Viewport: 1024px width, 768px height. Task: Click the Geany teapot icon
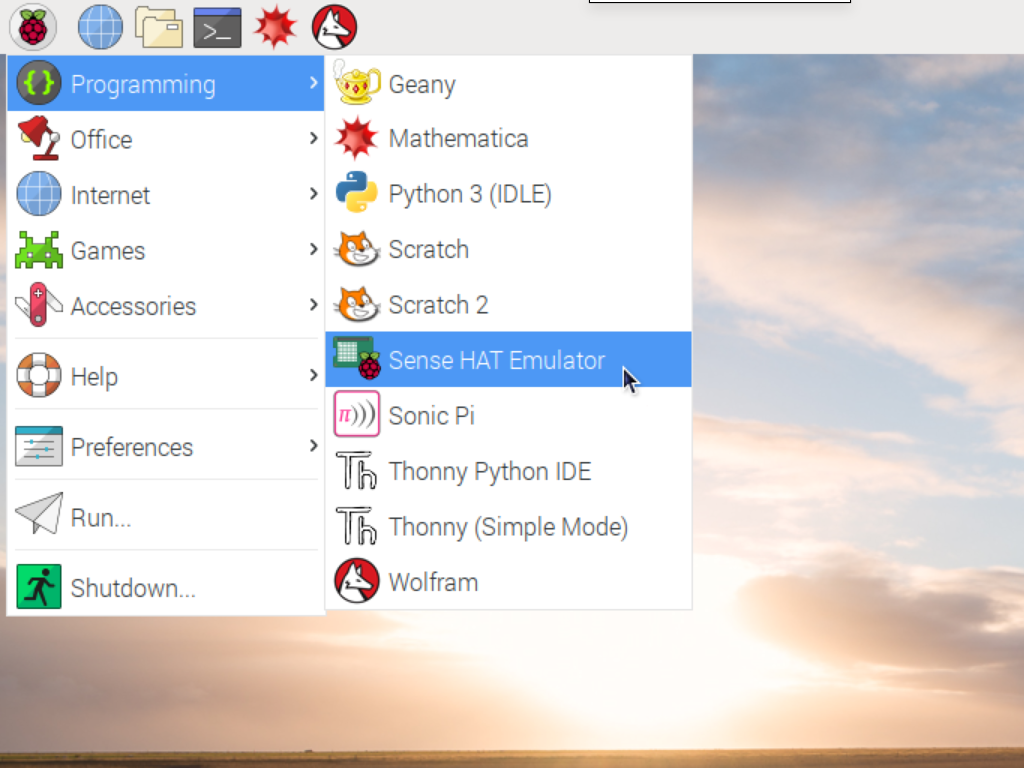pos(357,82)
